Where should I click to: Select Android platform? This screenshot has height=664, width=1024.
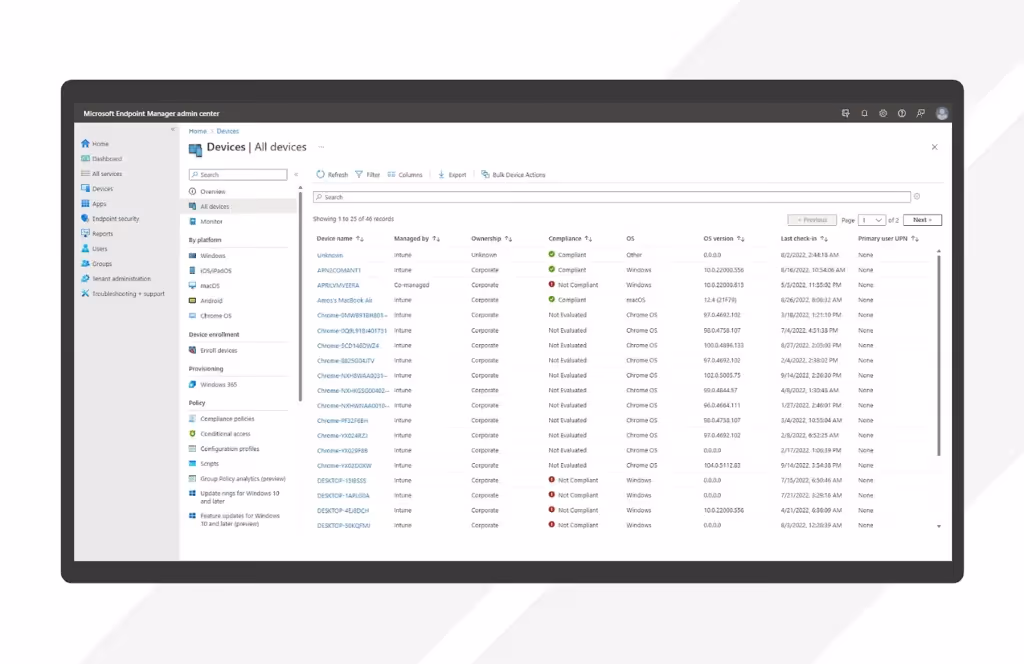click(206, 300)
